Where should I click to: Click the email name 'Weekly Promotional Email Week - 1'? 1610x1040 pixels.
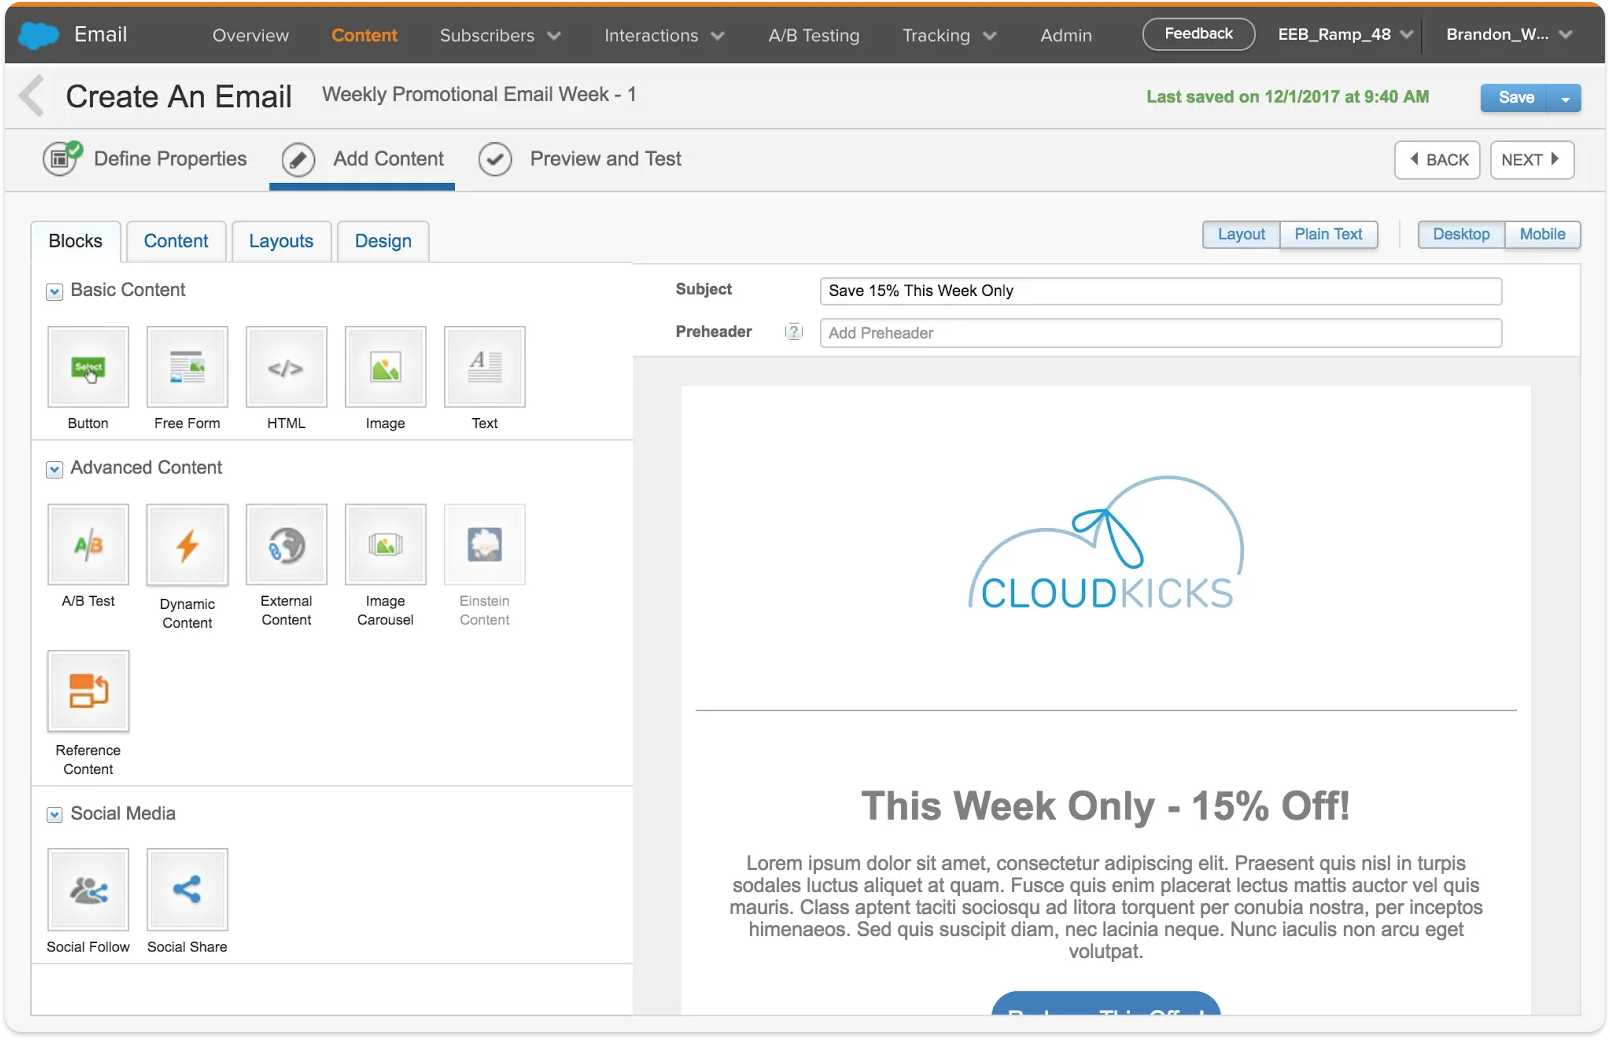tap(479, 94)
